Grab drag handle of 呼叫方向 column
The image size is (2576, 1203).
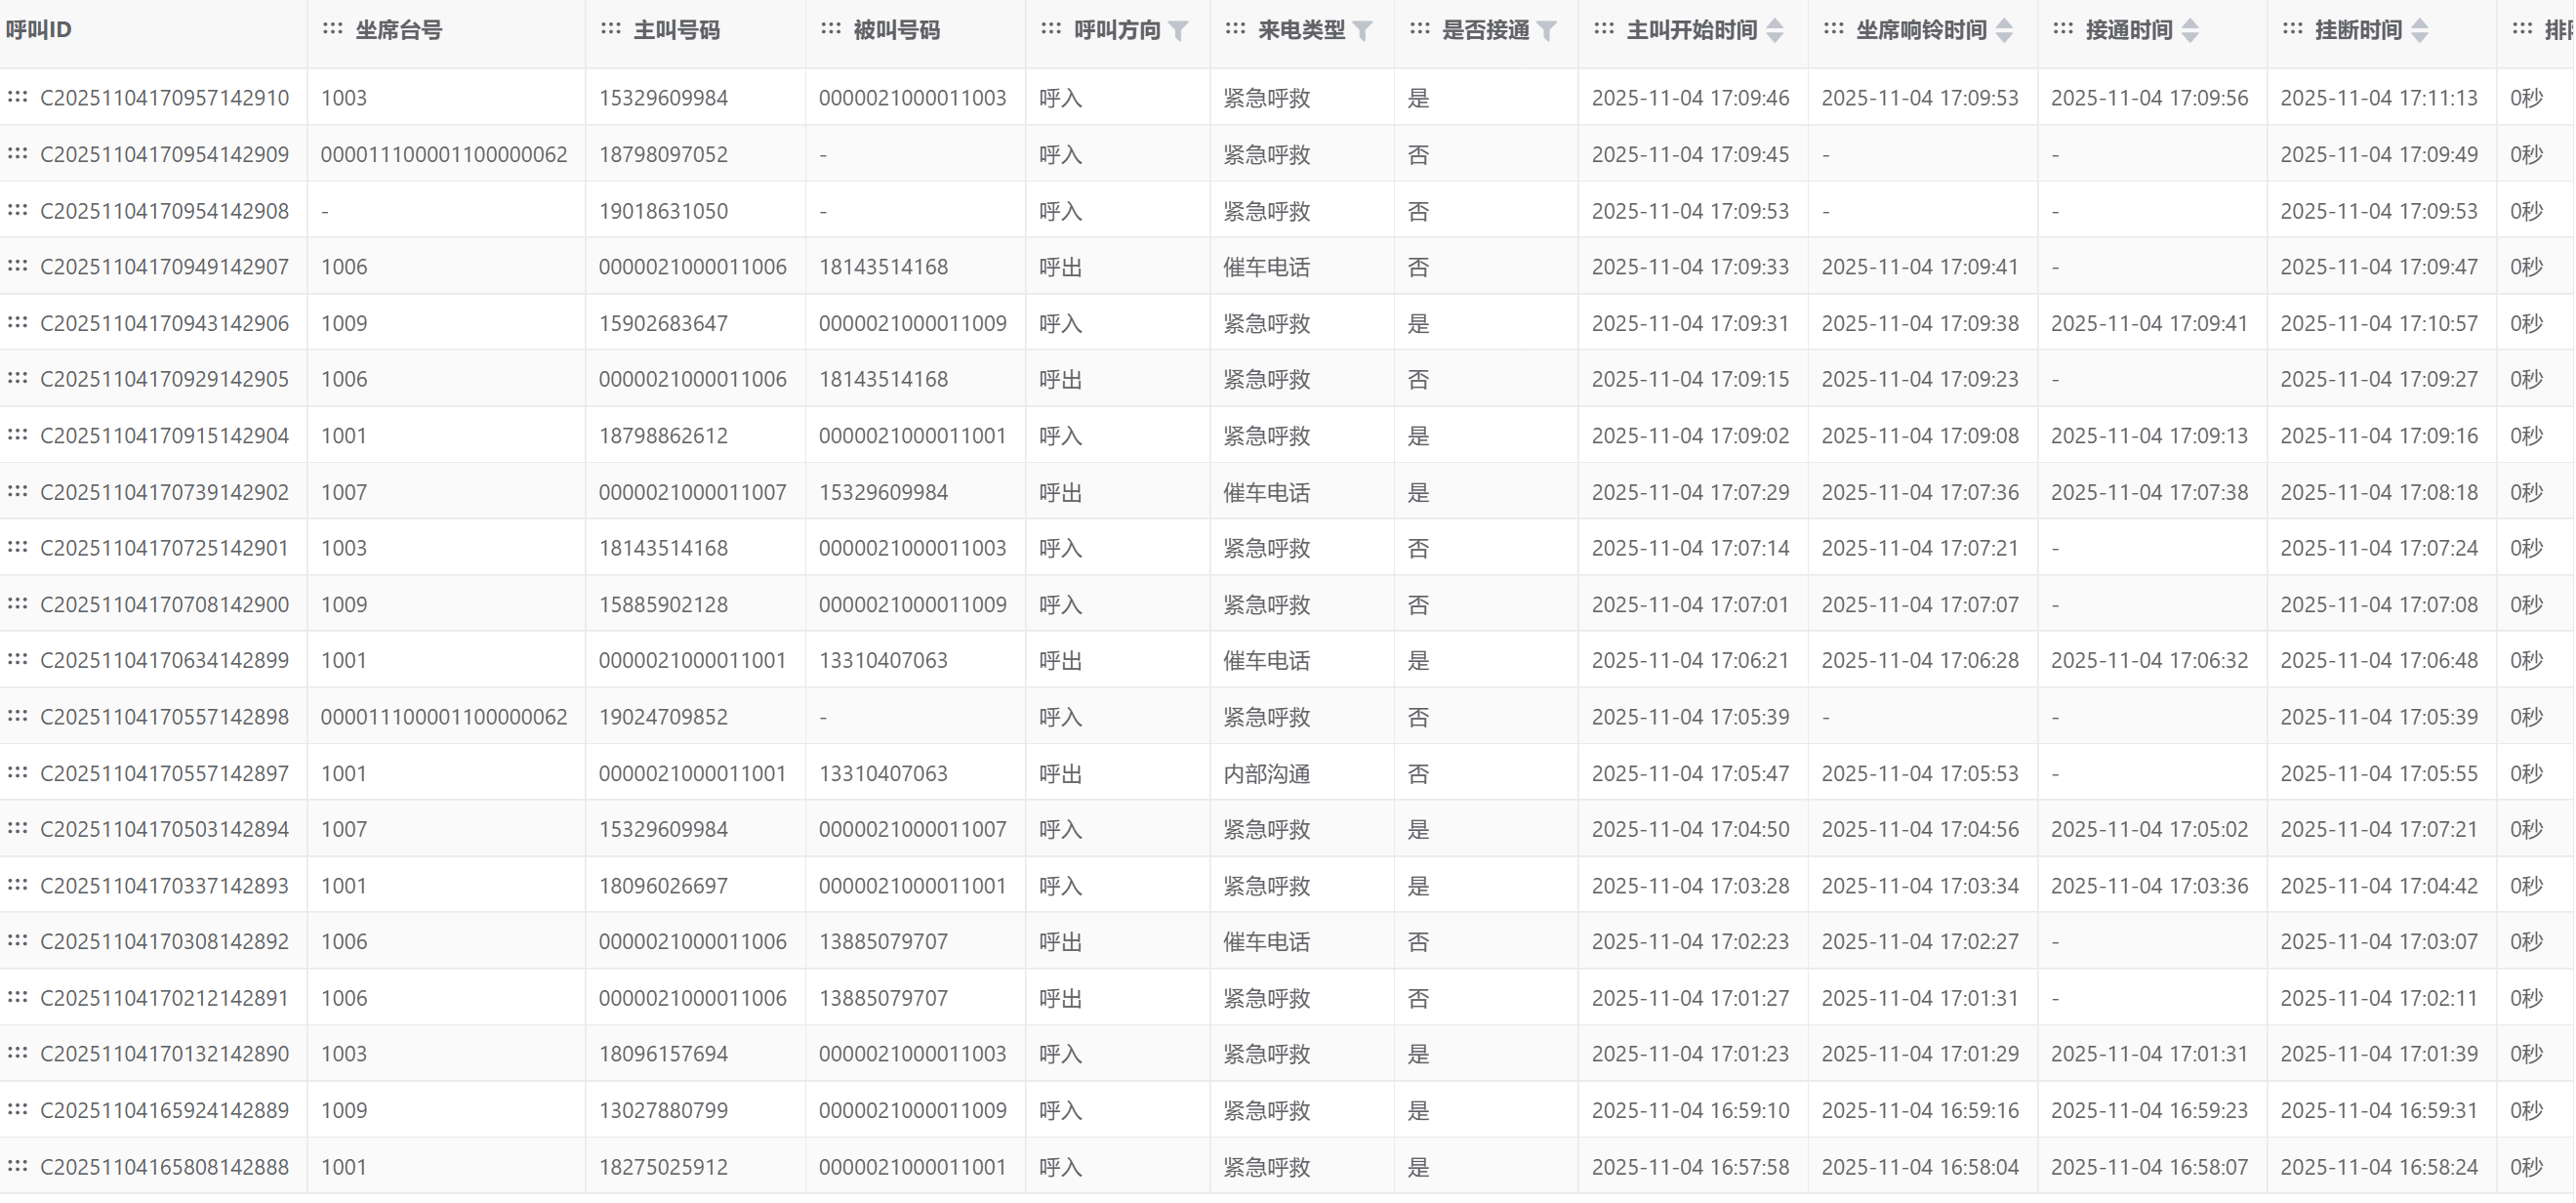(x=1051, y=29)
